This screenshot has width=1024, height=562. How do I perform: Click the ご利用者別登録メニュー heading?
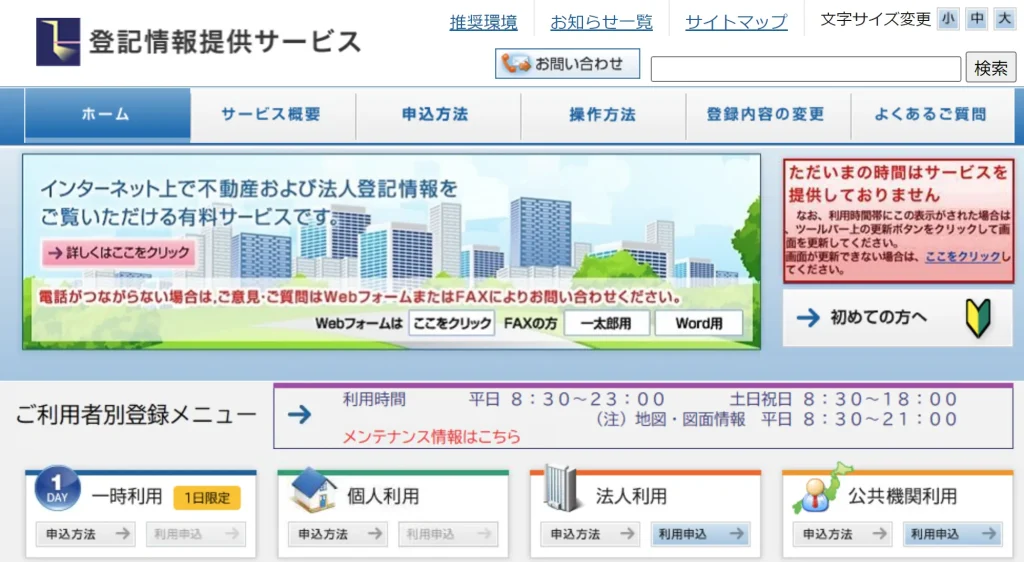[x=136, y=415]
